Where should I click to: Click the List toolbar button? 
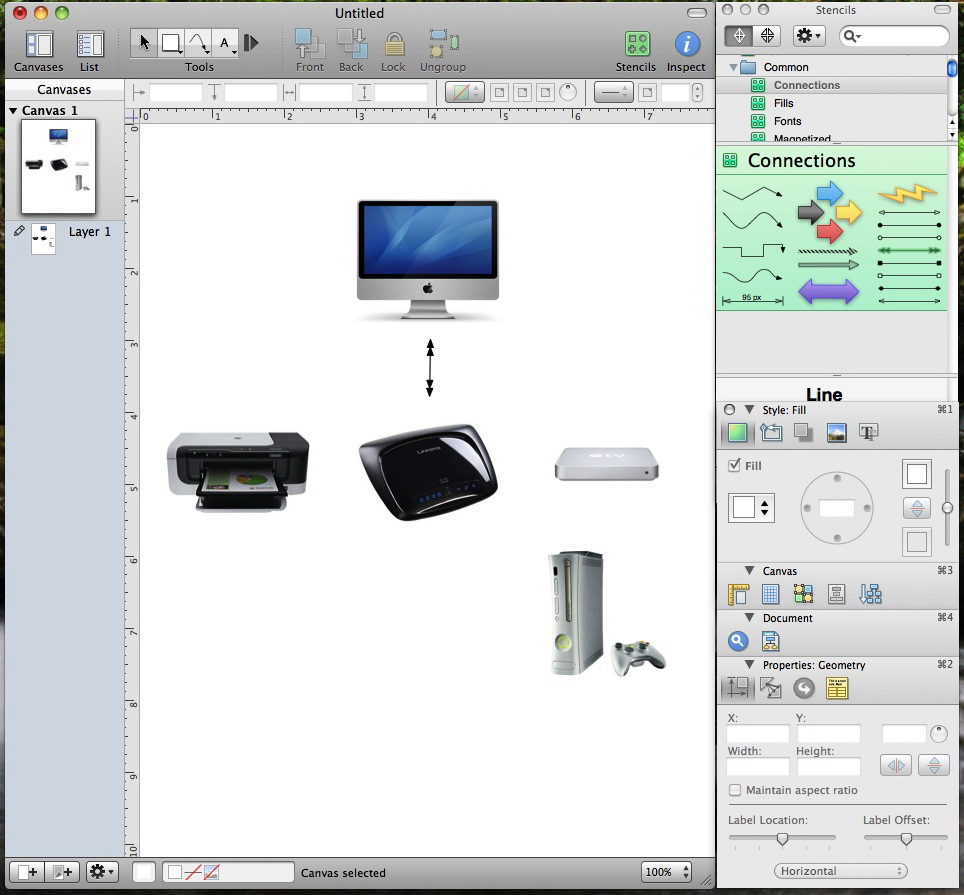pyautogui.click(x=90, y=45)
